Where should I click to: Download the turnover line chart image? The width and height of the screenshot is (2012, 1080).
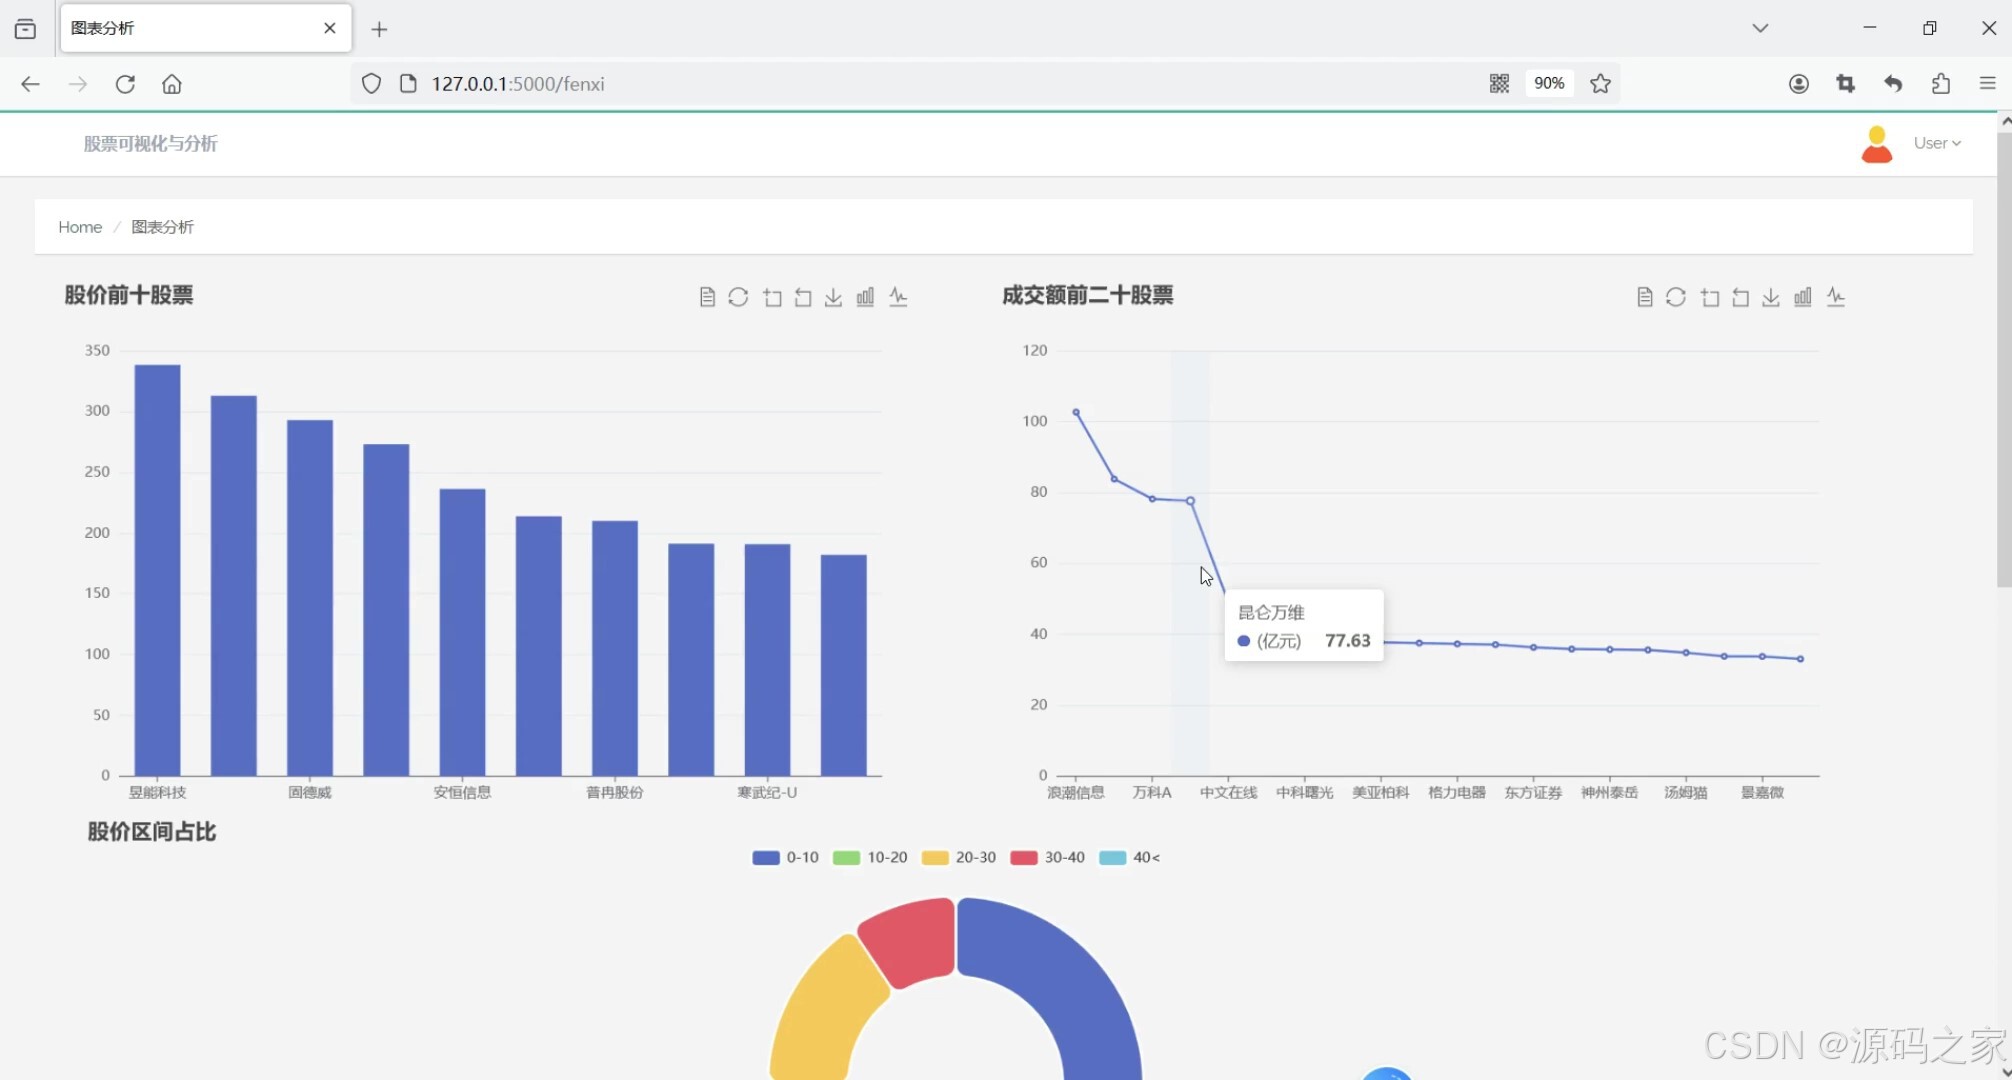pyautogui.click(x=1771, y=297)
